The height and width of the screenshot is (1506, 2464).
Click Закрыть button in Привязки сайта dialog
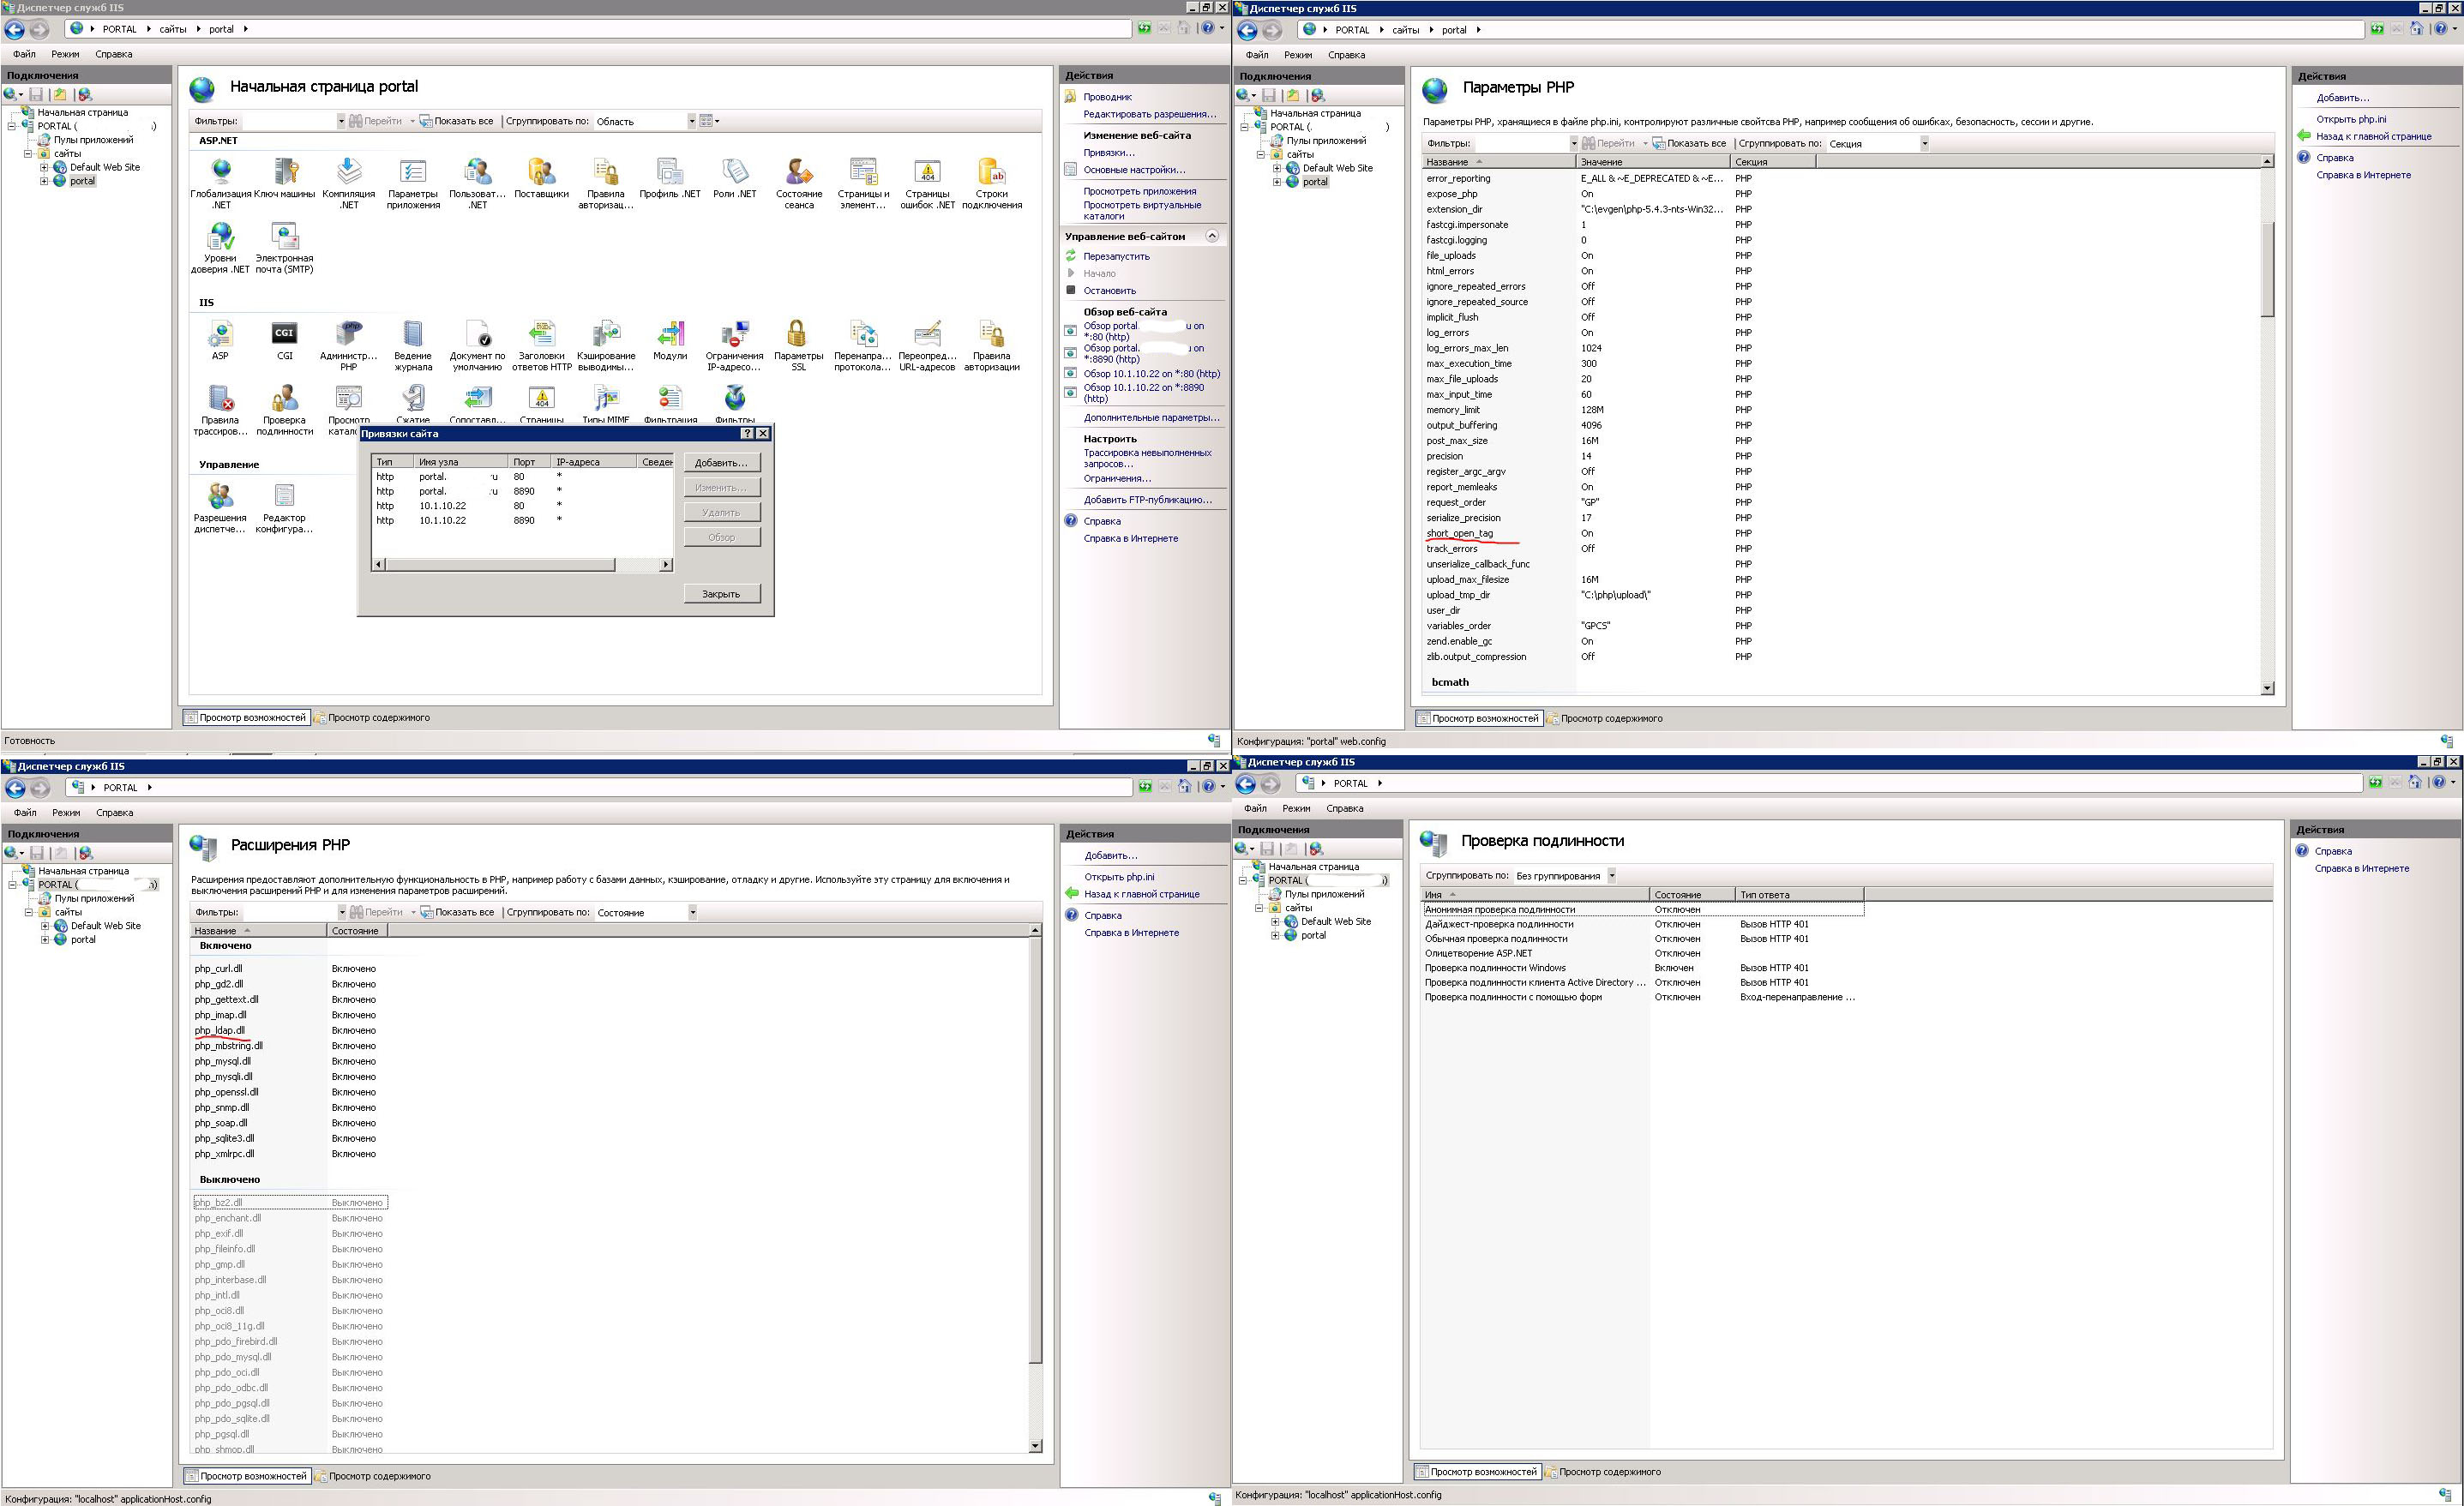[721, 594]
